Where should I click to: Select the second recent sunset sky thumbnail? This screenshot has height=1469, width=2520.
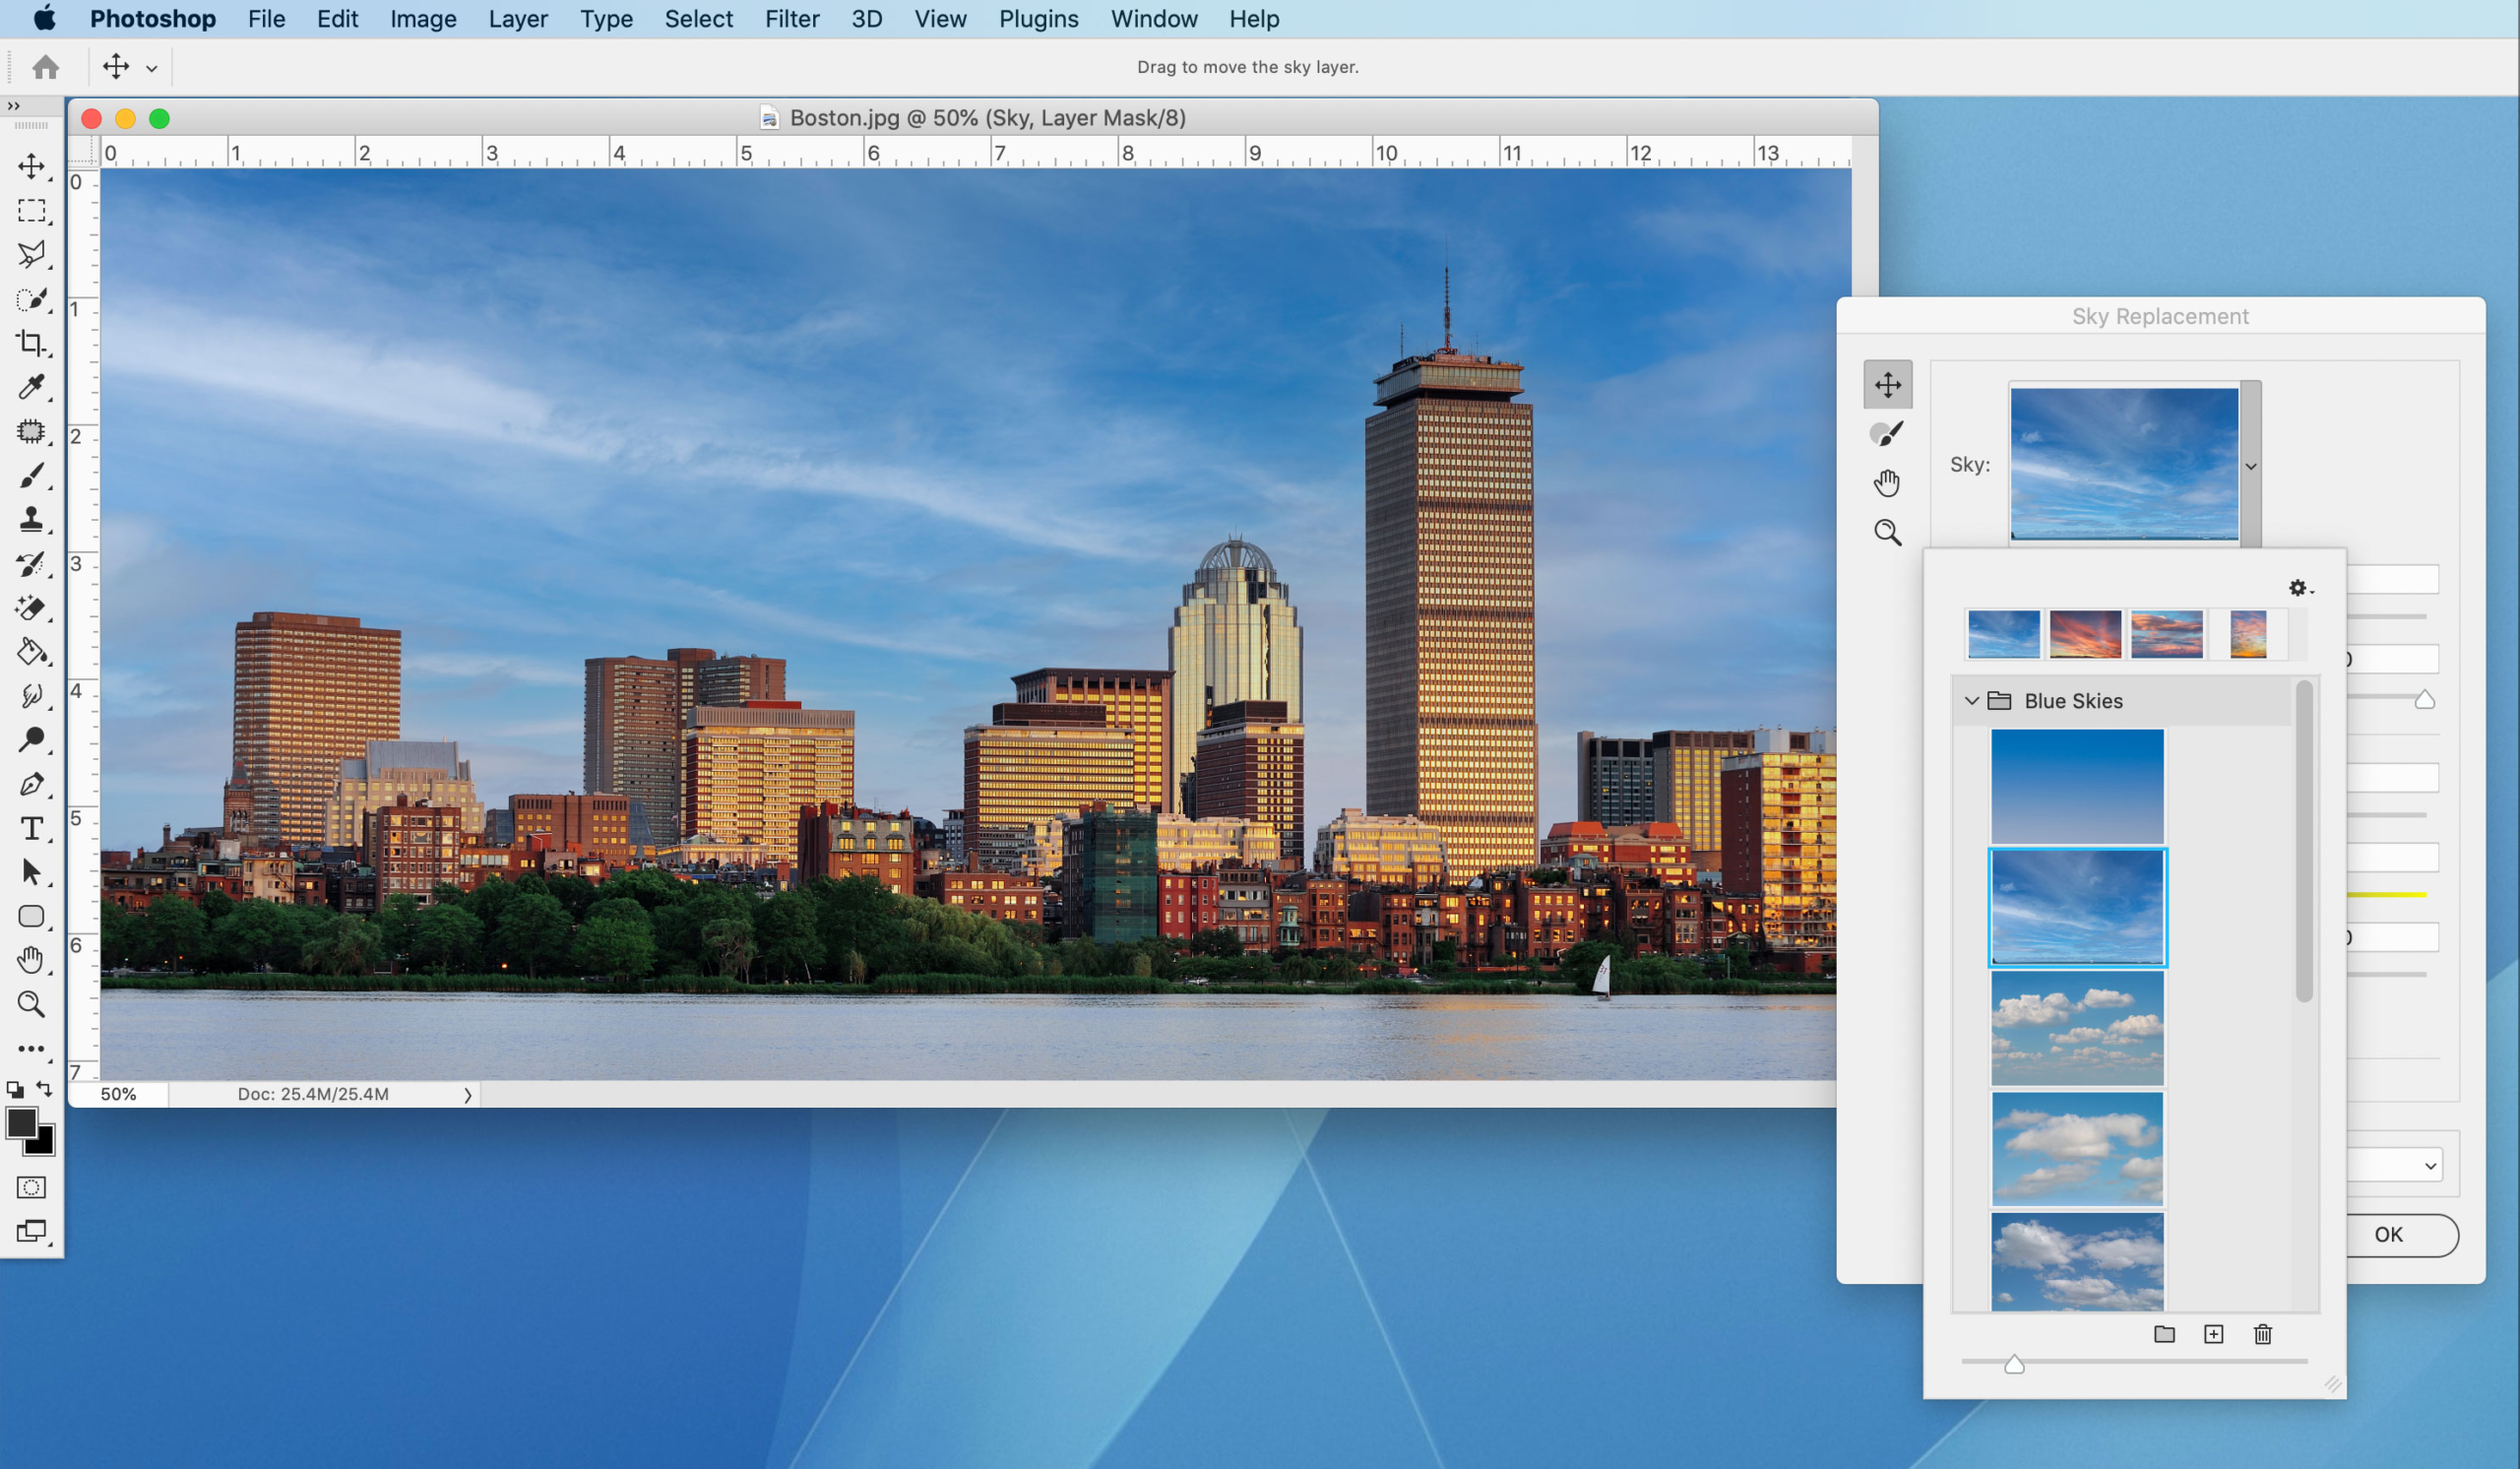2085,634
